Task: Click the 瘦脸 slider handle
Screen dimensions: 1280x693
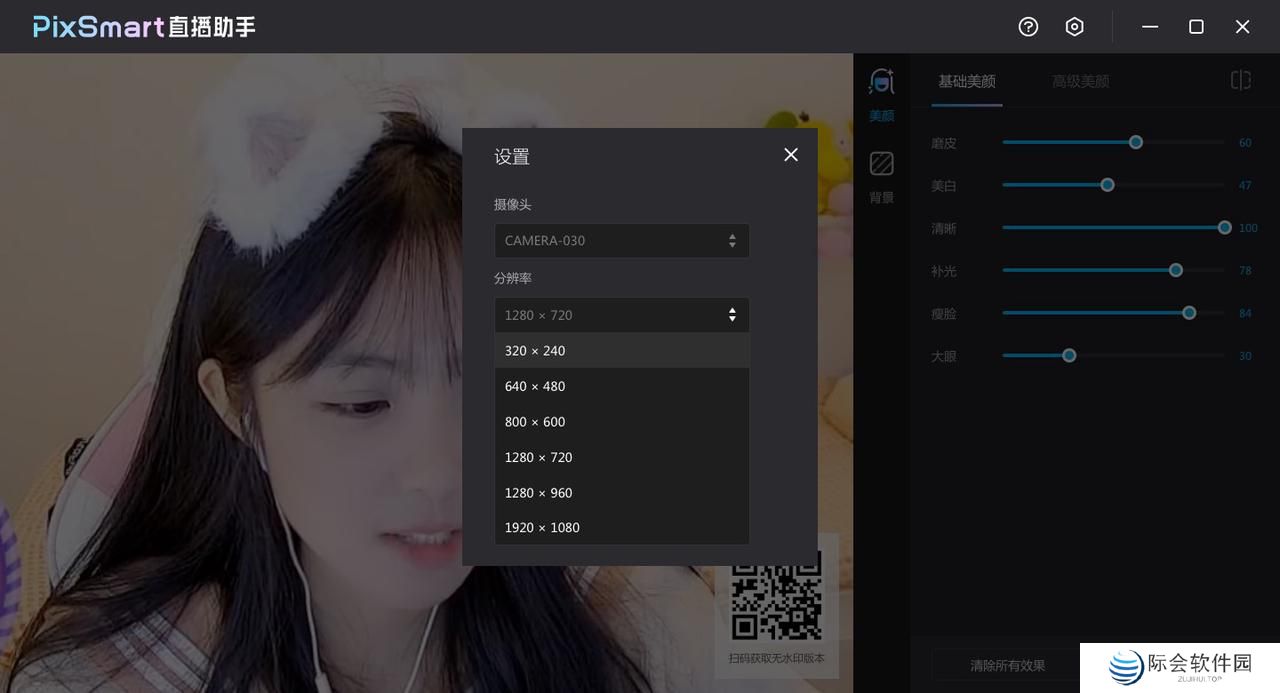Action: click(1188, 312)
